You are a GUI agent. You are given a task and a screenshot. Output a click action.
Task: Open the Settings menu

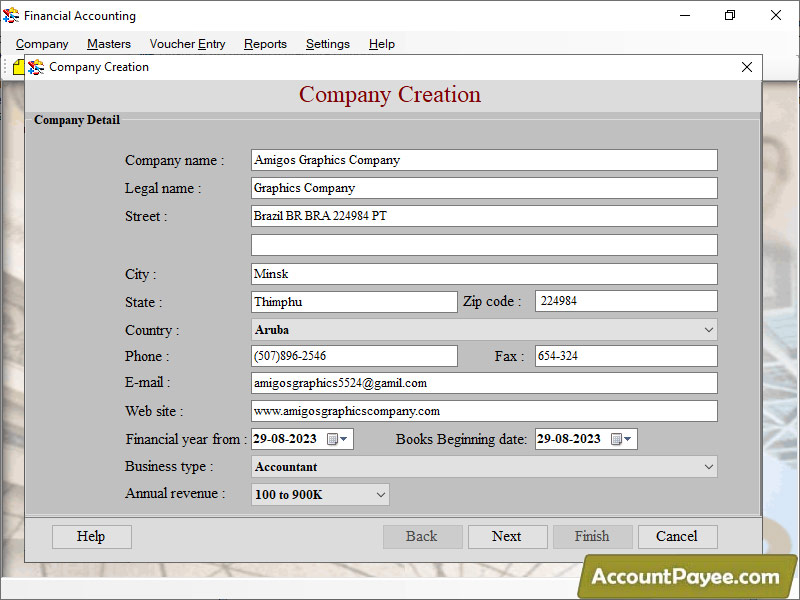(x=327, y=44)
